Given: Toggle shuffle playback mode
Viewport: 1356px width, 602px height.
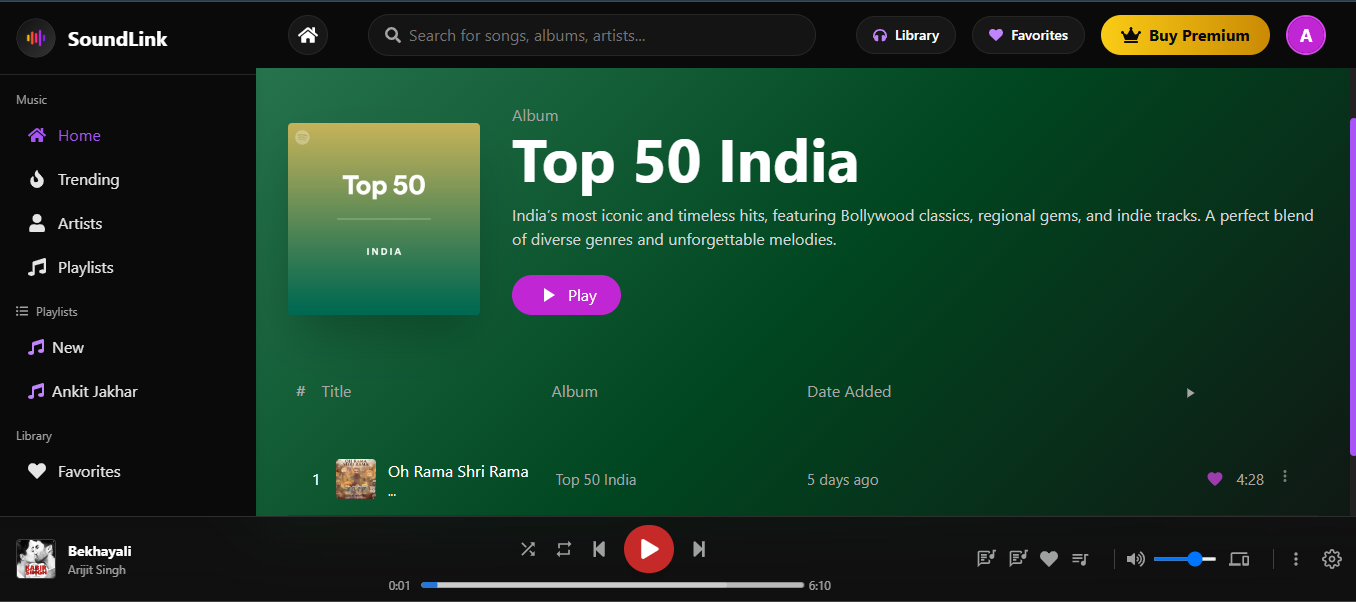Looking at the screenshot, I should [528, 549].
